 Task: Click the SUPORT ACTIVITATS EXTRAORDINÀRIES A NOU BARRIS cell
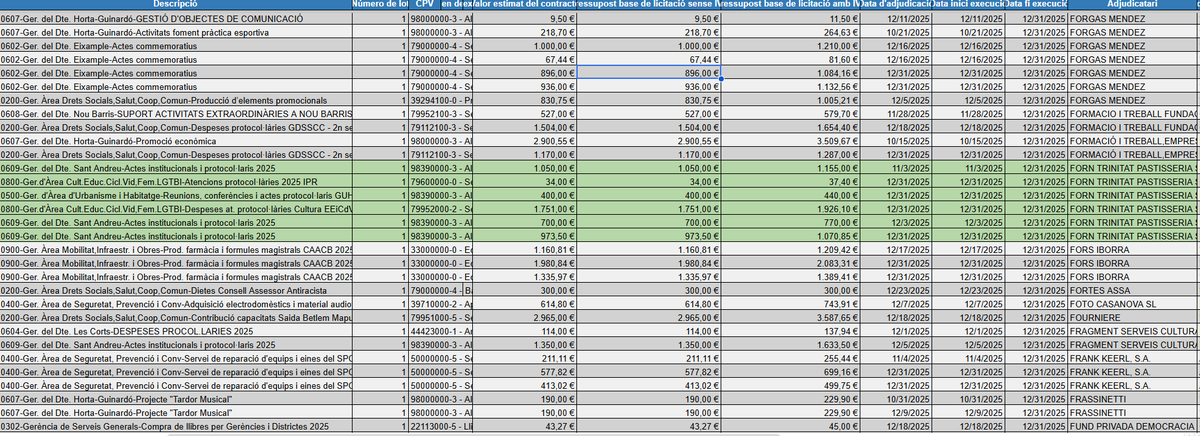coord(178,114)
